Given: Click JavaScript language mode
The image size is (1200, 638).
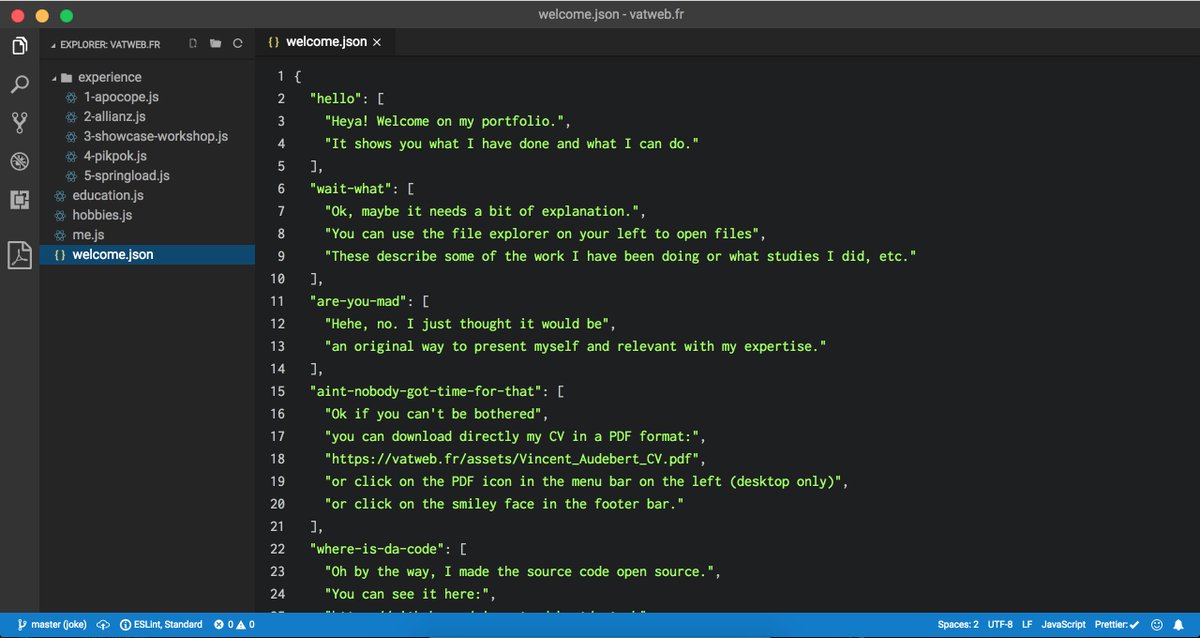Looking at the screenshot, I should click(x=1064, y=625).
